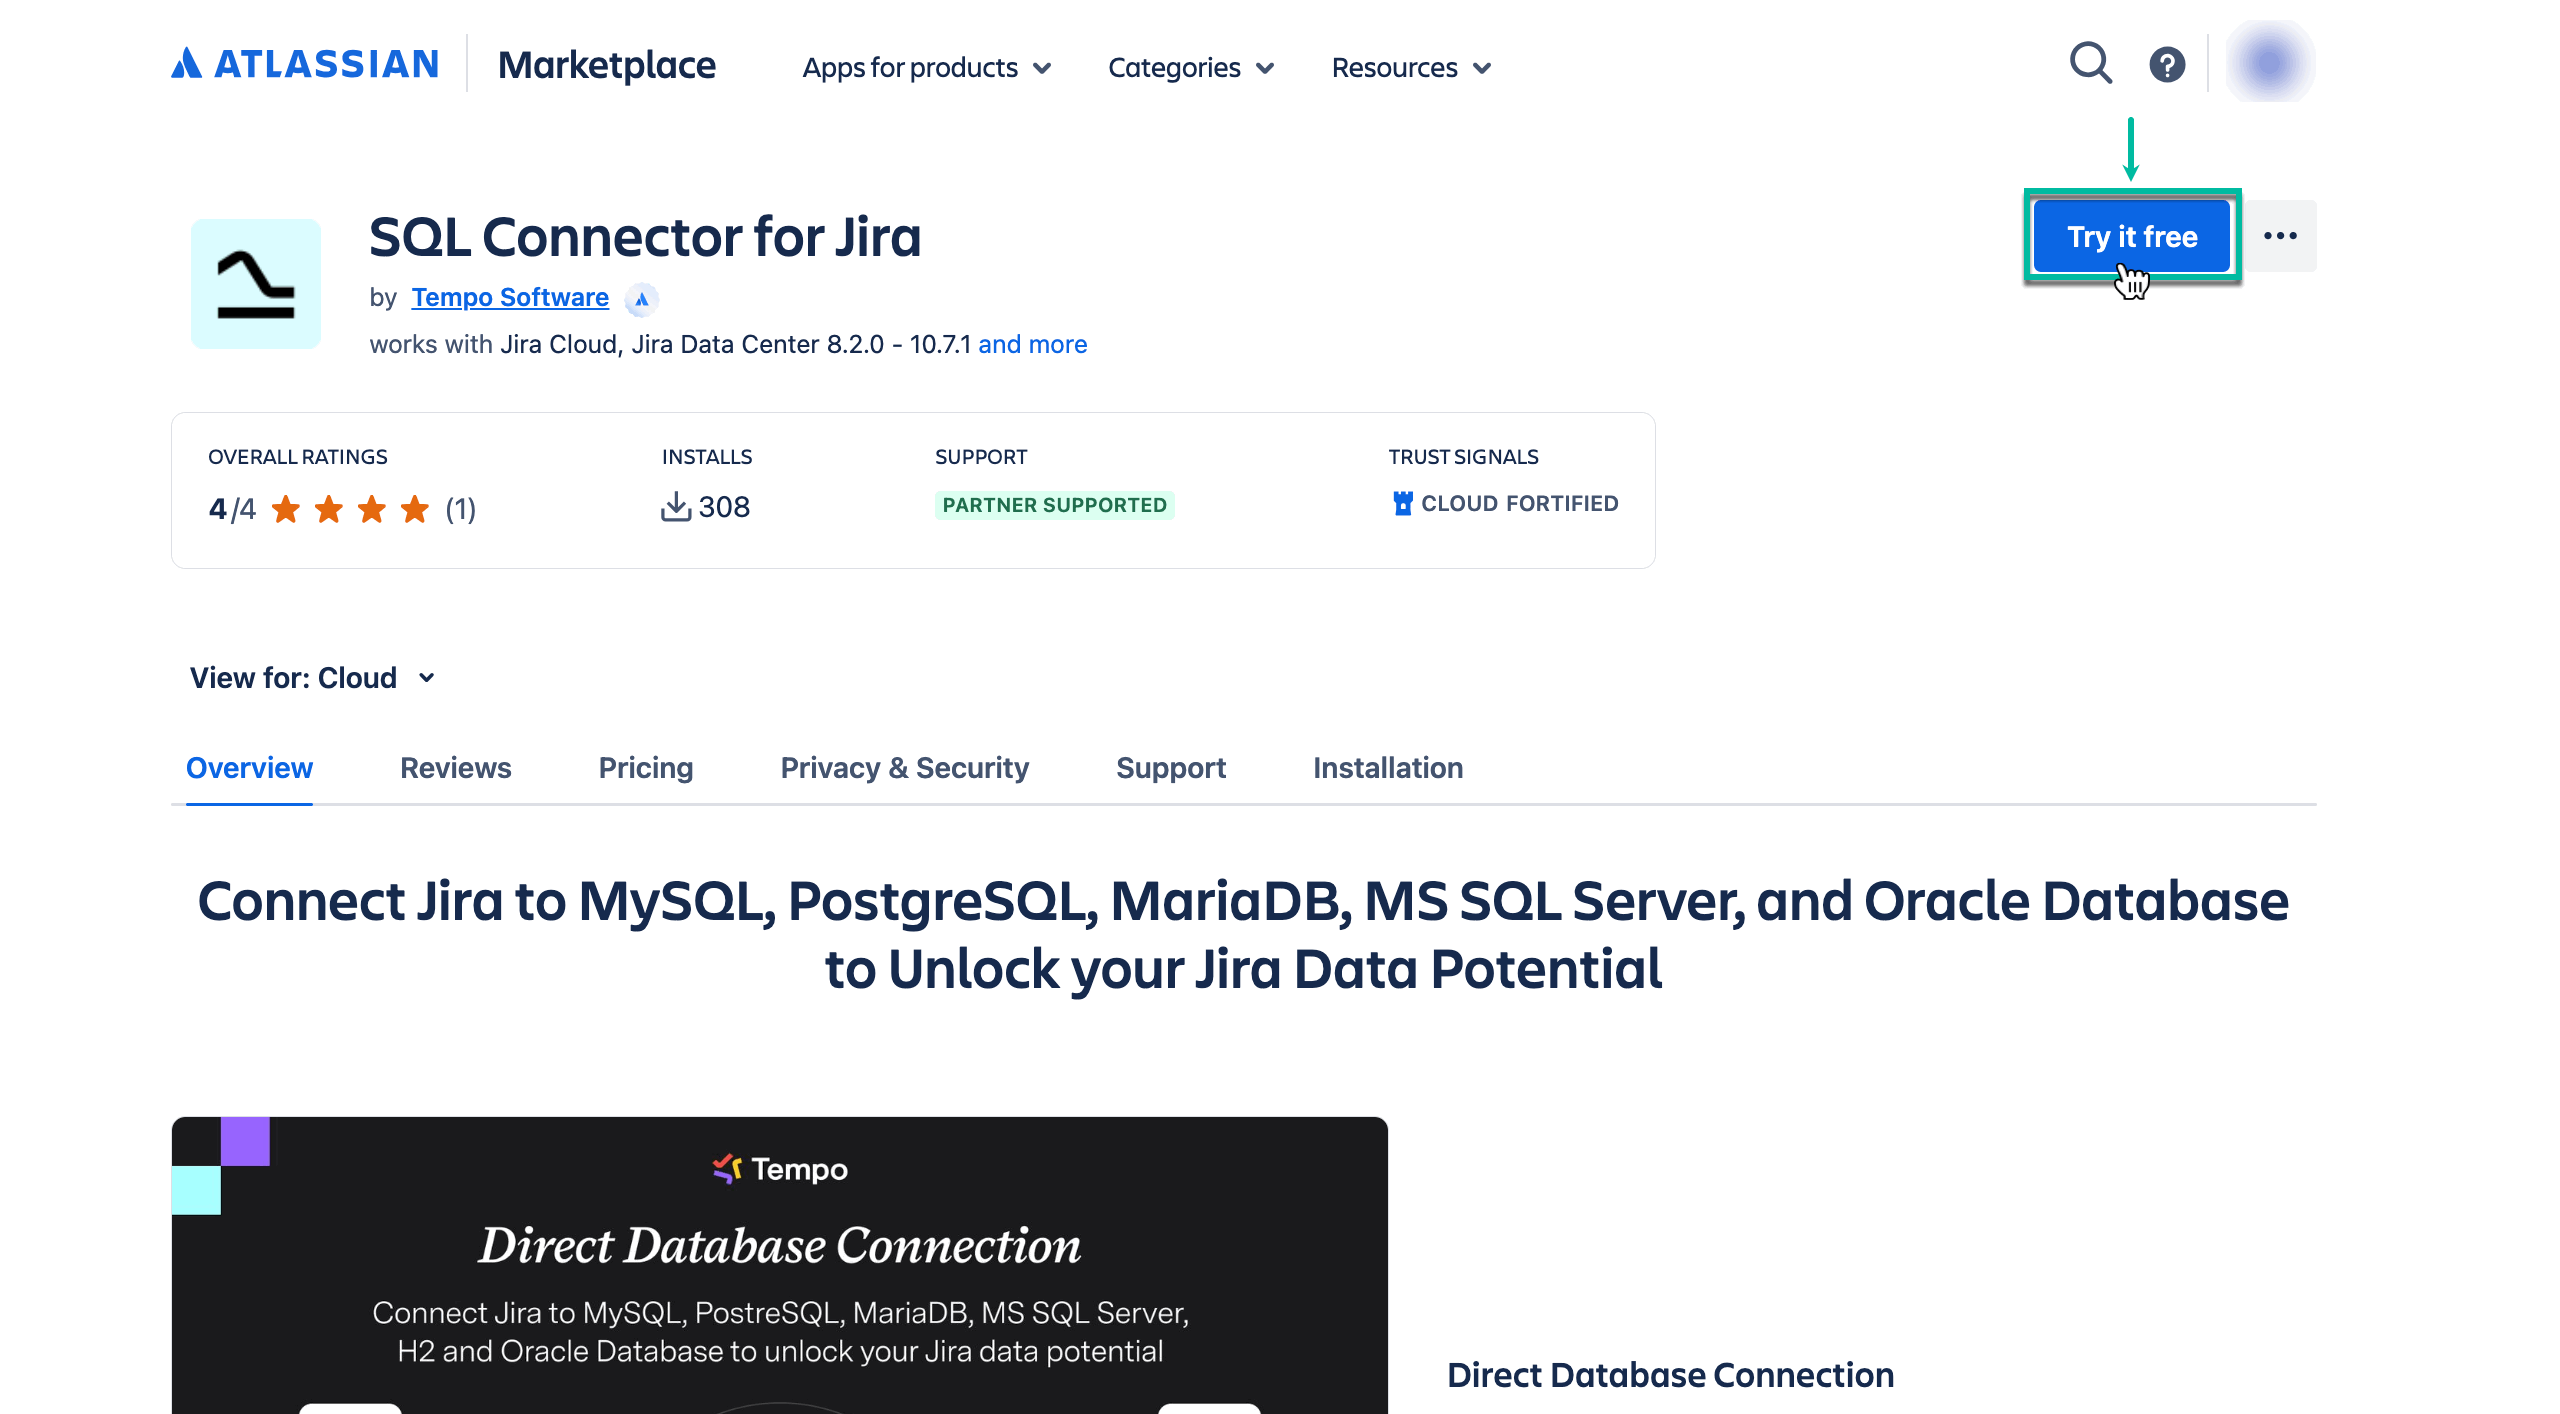Click the first orange rating star
The image size is (2560, 1414).
pos(287,509)
